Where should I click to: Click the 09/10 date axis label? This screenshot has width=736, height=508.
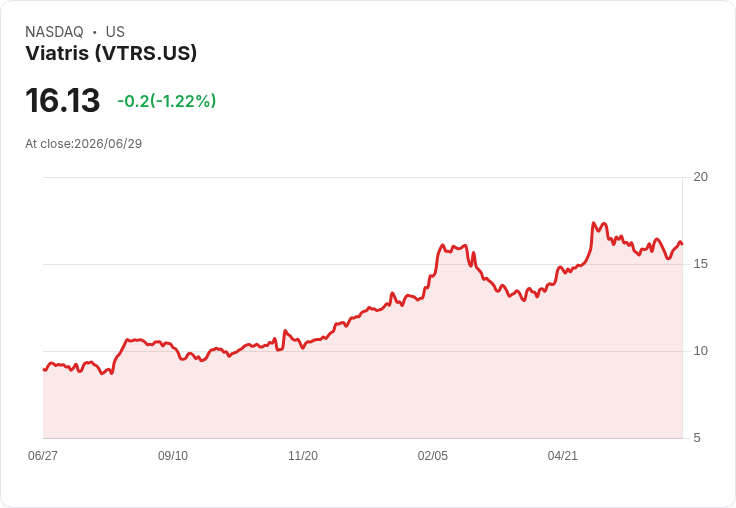(x=173, y=455)
